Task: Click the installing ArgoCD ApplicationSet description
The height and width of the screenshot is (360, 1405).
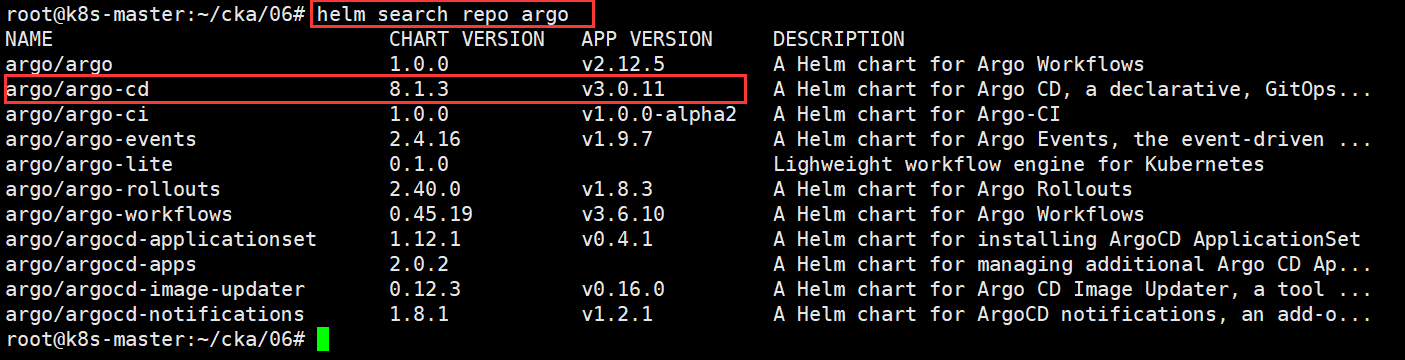Action: coord(1067,240)
